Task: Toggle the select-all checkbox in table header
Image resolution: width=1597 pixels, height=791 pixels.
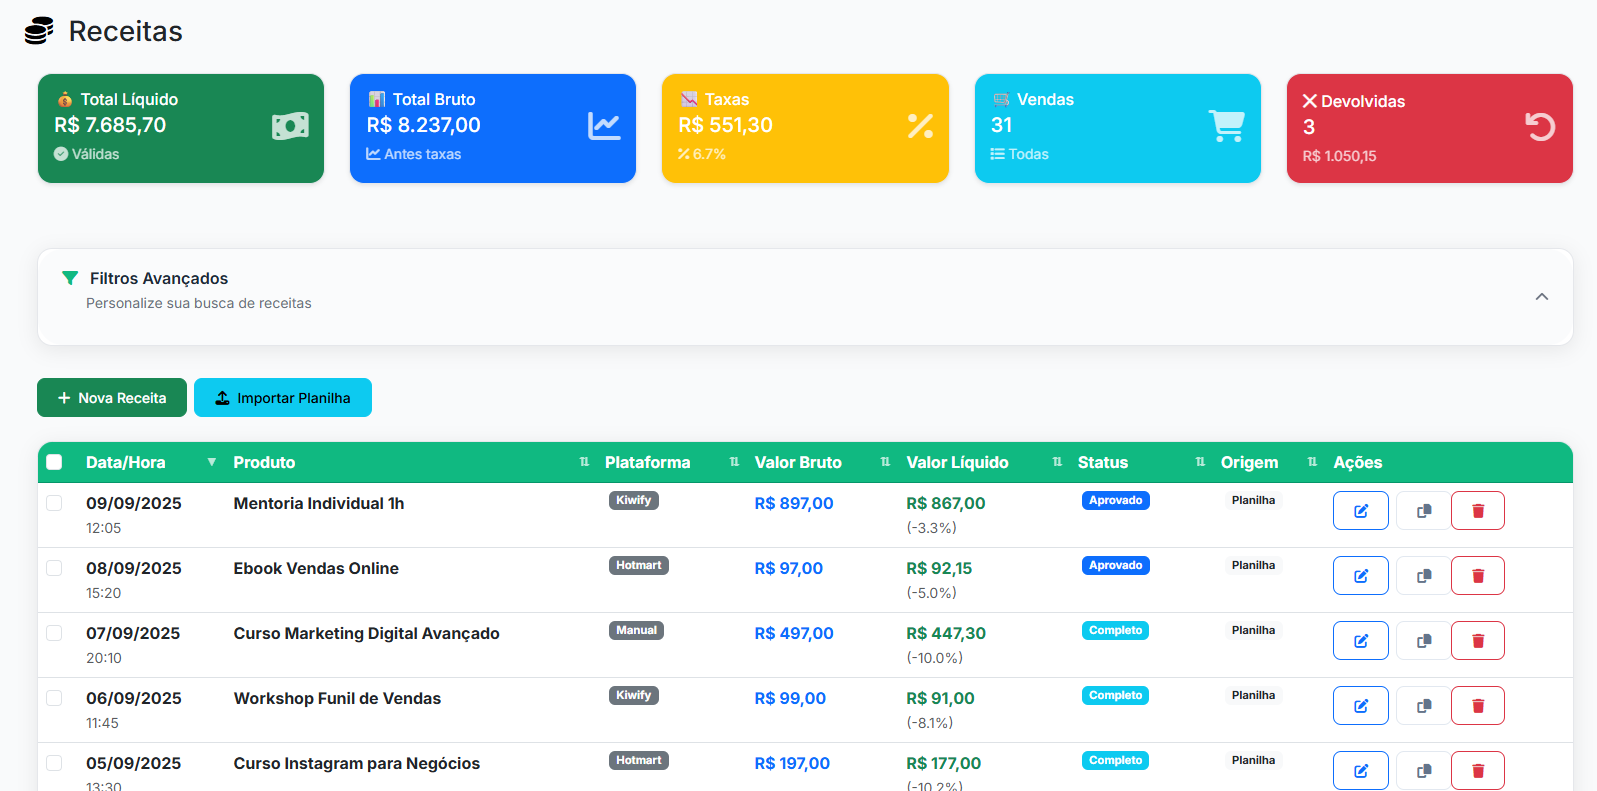Action: coord(54,462)
